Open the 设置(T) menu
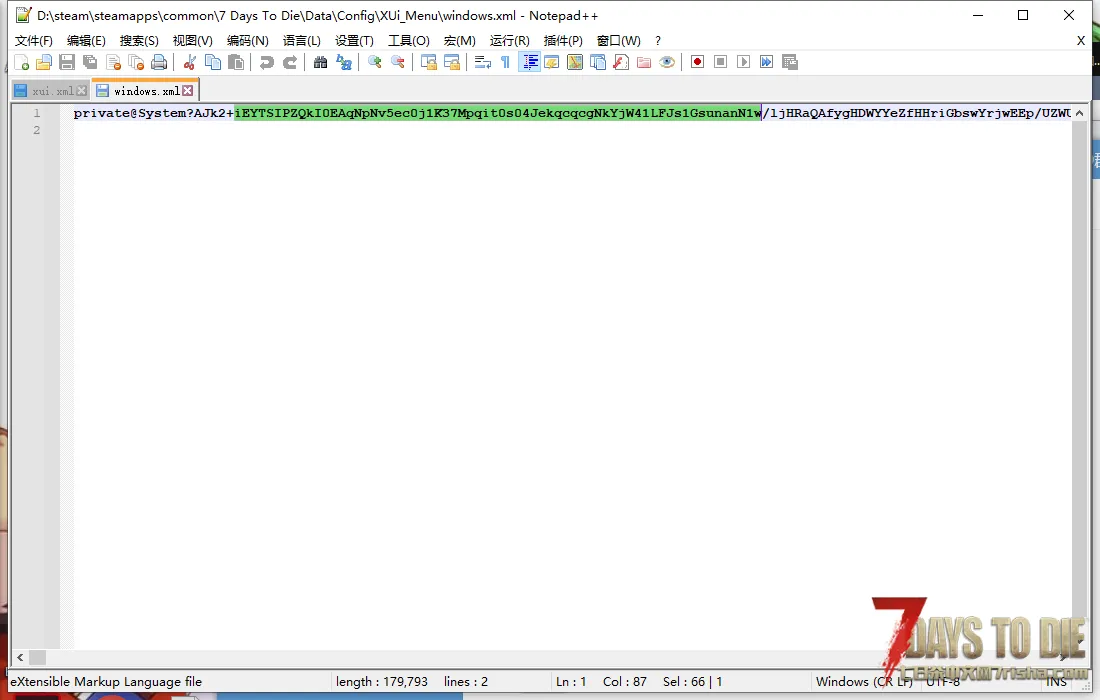The height and width of the screenshot is (700, 1100). [x=354, y=41]
